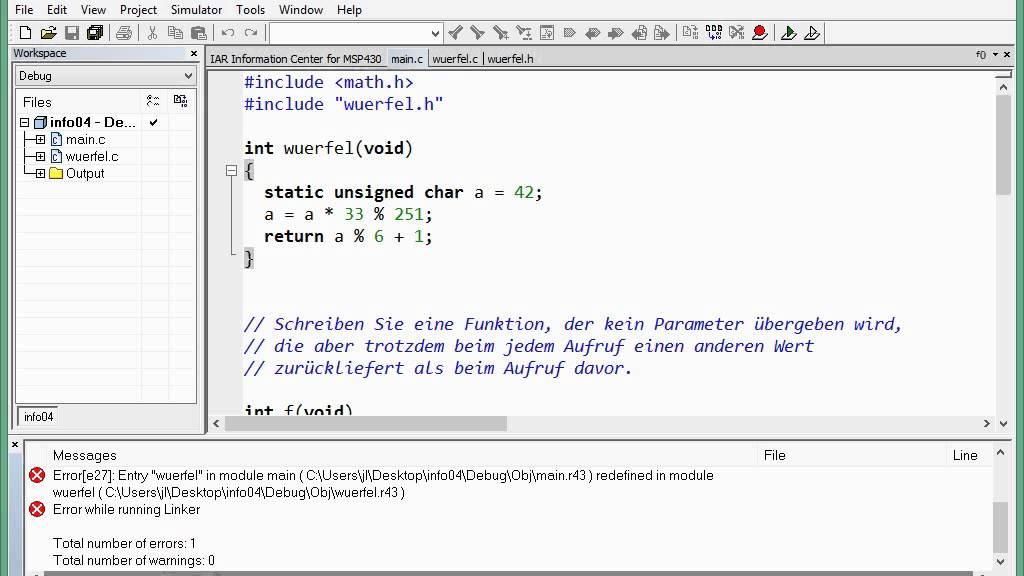
Task: Expand the wuerfel.c tree node
Action: (x=40, y=156)
